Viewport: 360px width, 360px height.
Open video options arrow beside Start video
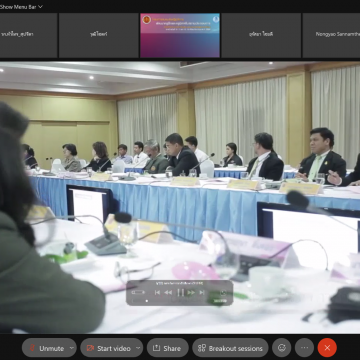coord(139,348)
